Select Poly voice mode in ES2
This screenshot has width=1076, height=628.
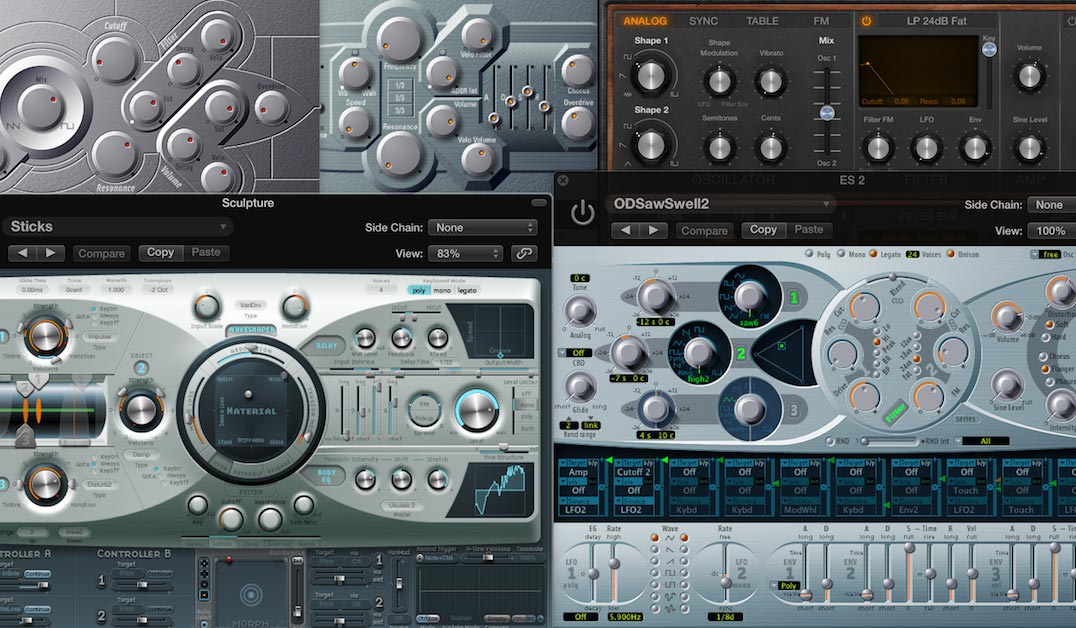pos(809,254)
